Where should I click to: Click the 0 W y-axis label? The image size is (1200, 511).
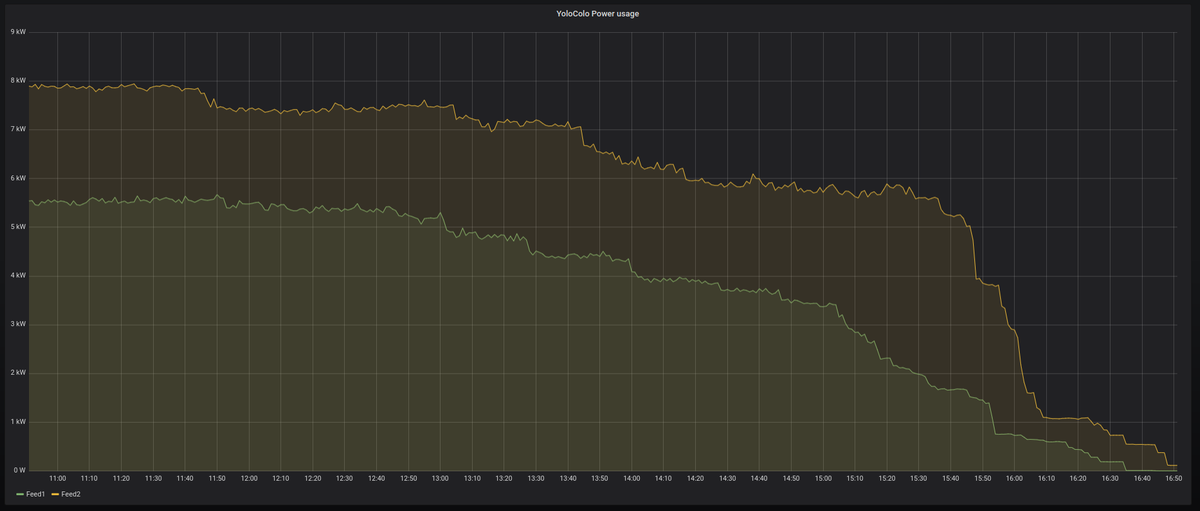(x=19, y=470)
